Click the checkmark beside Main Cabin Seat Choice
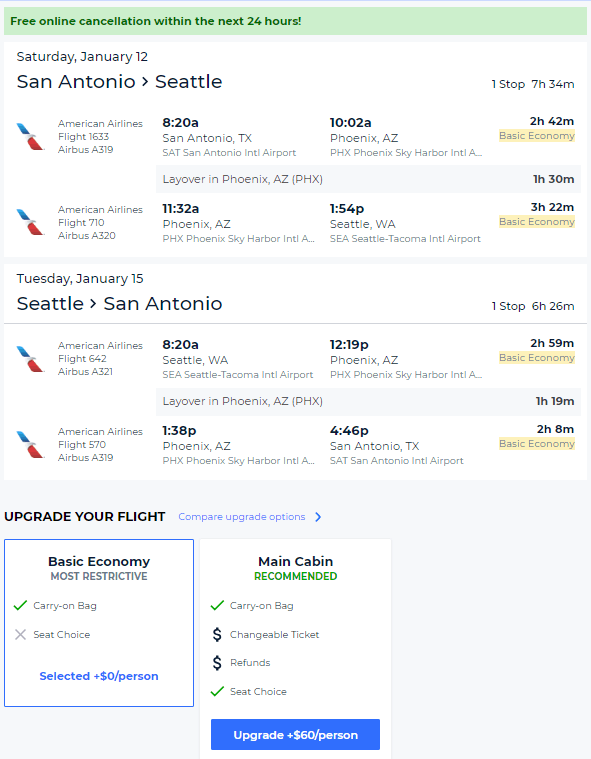Screen dimensions: 591x759 [217, 691]
